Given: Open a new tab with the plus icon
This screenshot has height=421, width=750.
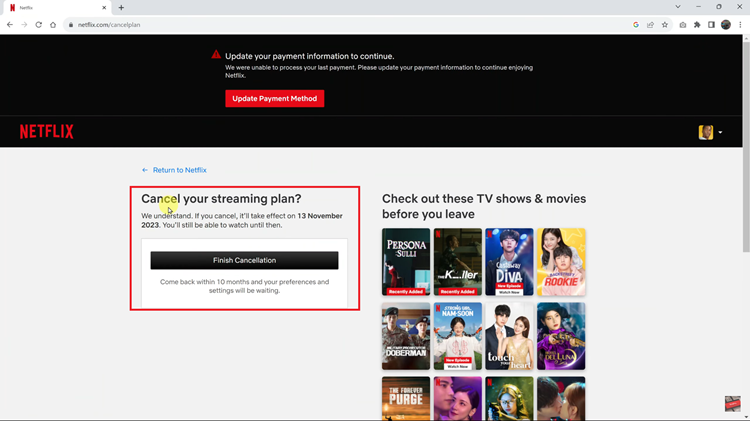Looking at the screenshot, I should pos(121,8).
